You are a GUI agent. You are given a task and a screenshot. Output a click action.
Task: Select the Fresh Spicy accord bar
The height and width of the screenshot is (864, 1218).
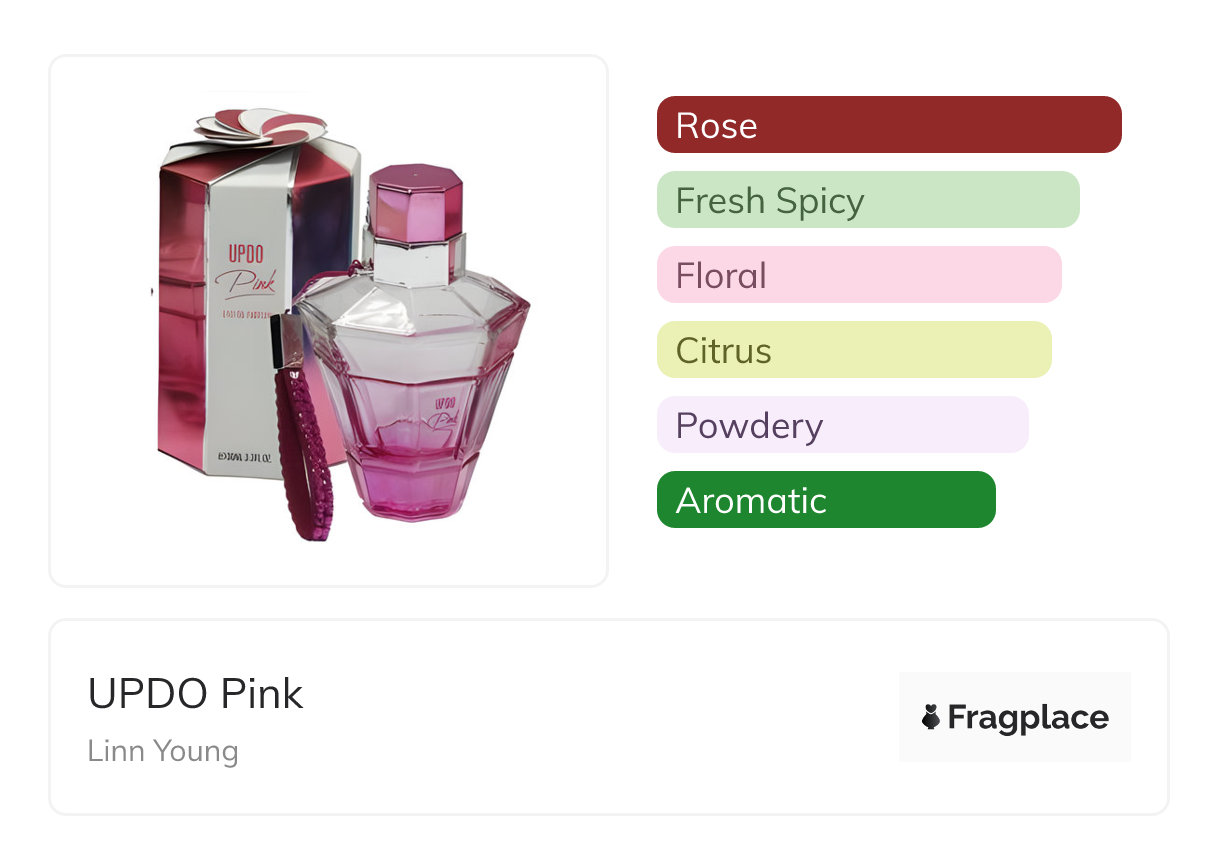point(867,200)
